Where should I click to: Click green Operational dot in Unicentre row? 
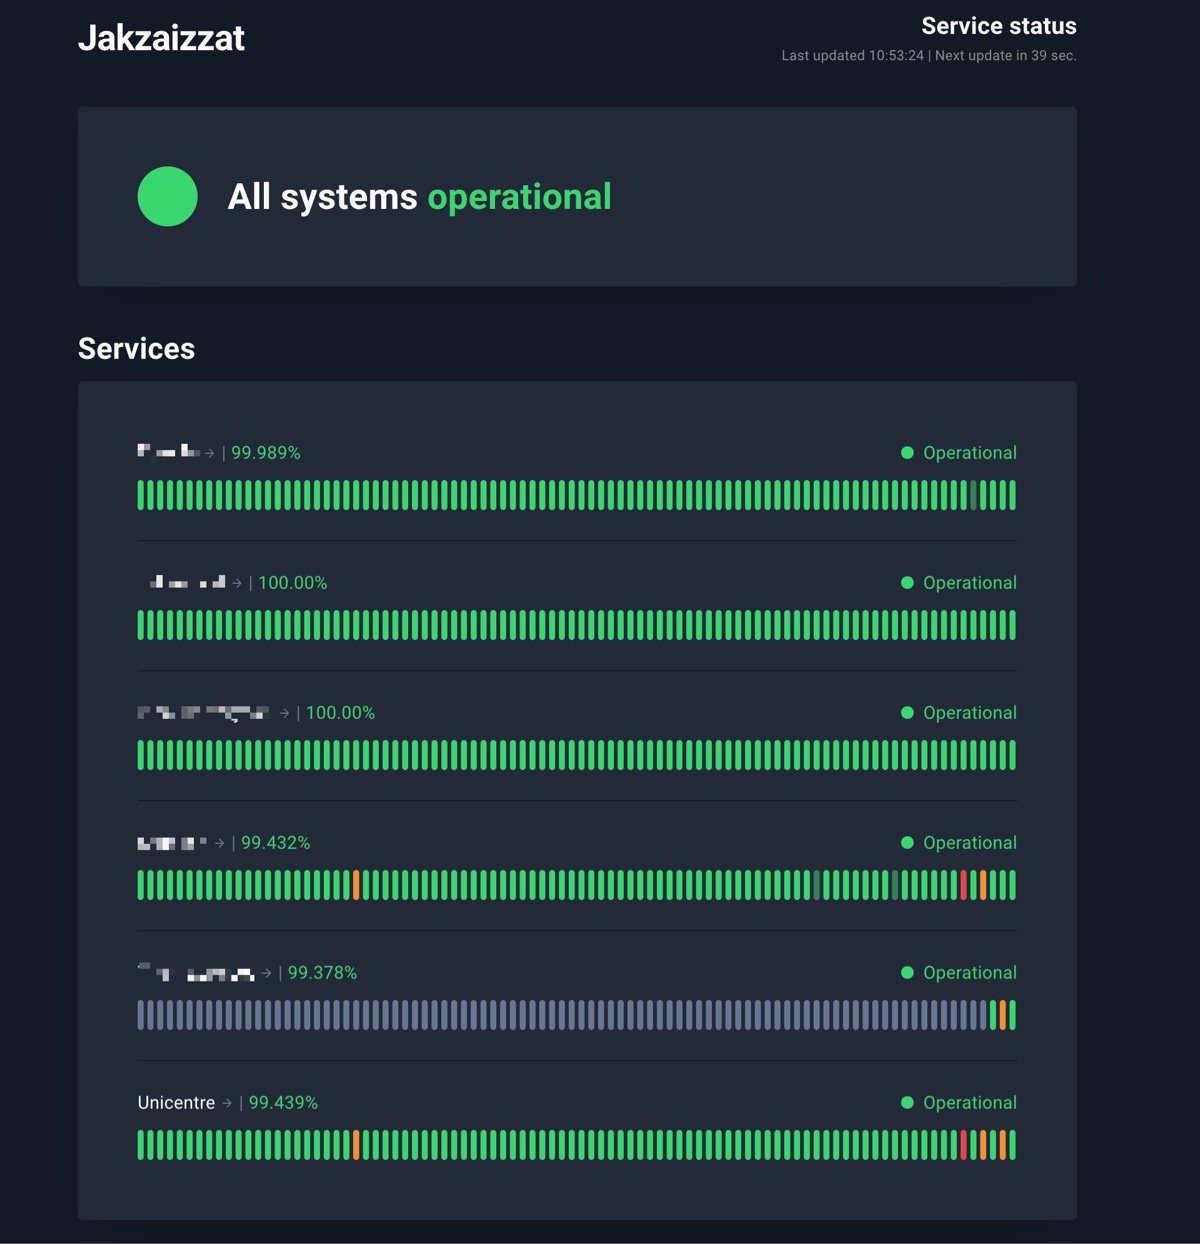[907, 1103]
